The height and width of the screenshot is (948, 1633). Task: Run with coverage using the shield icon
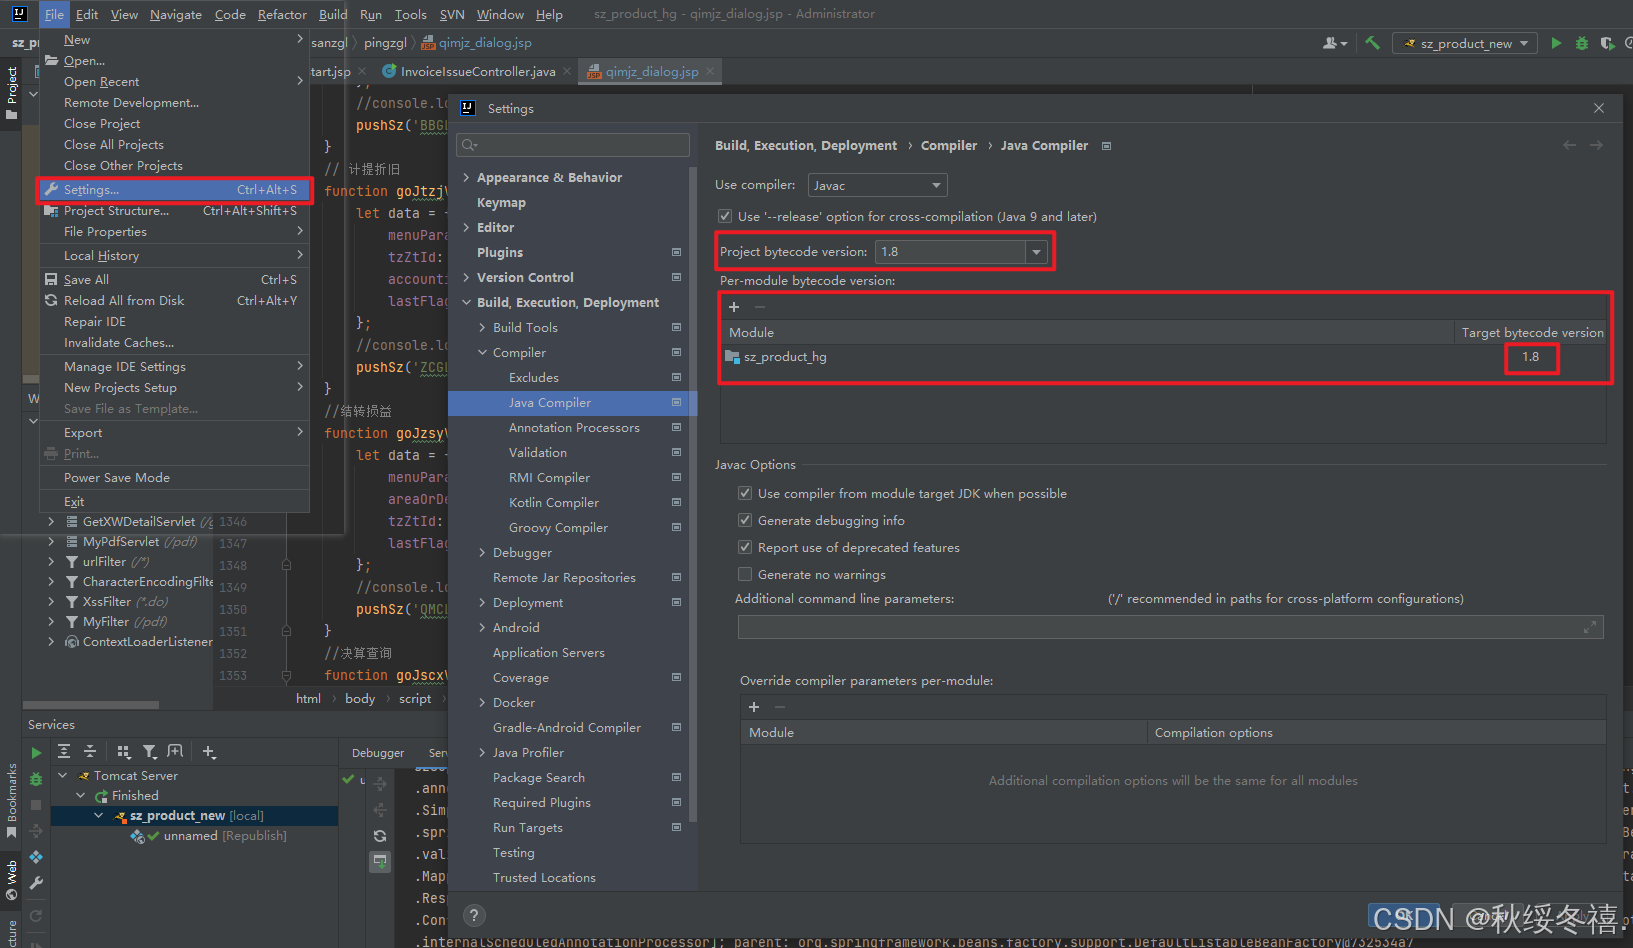1607,43
